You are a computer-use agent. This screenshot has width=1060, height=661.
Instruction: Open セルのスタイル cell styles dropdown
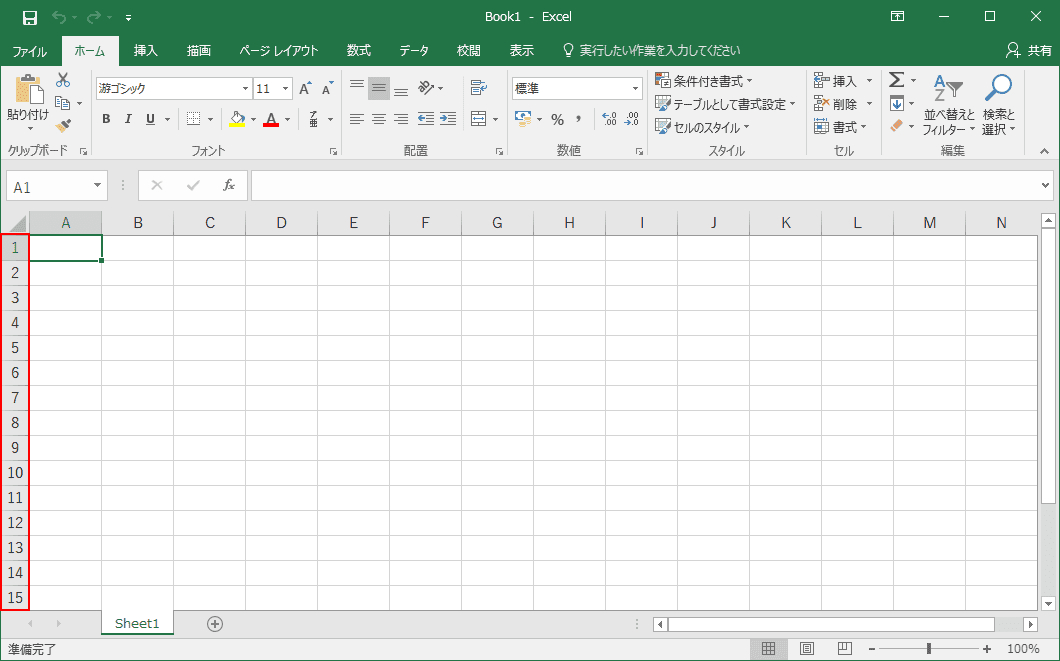[x=702, y=127]
